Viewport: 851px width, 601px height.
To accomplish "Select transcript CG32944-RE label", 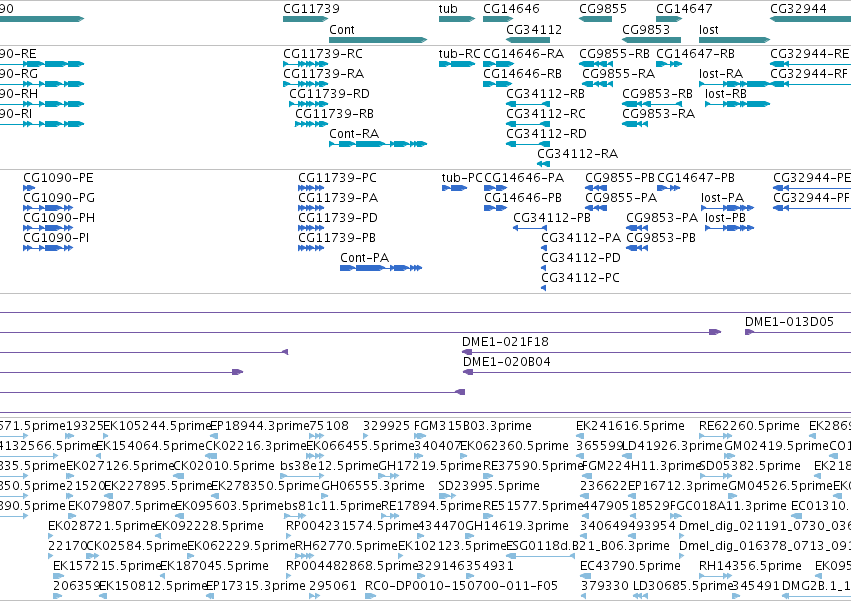I will pos(810,54).
